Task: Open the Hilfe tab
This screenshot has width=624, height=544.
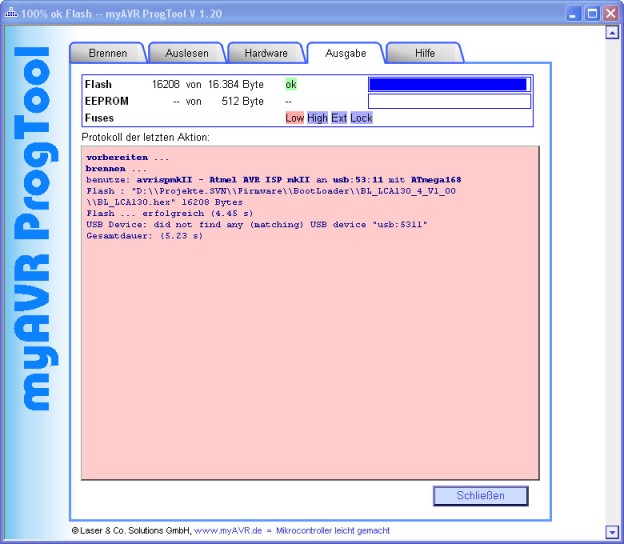Action: 425,53
